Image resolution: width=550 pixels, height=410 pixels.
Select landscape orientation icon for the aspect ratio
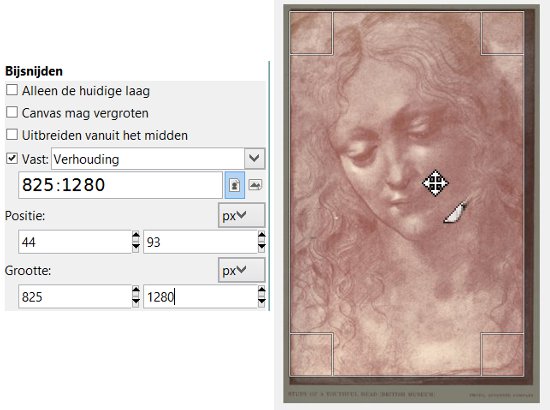click(x=255, y=185)
